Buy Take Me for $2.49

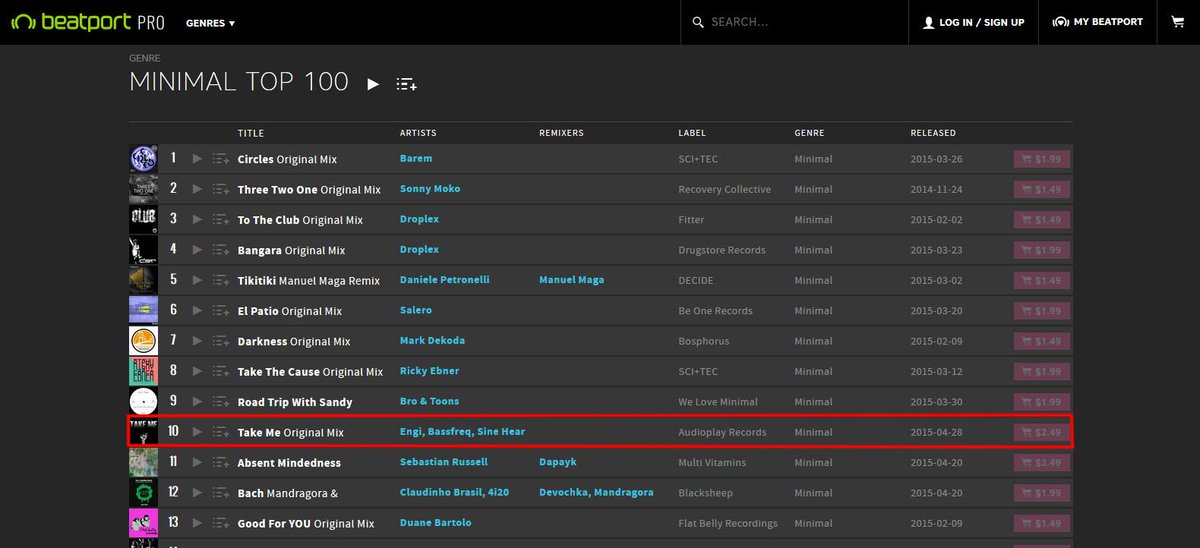pos(1043,432)
